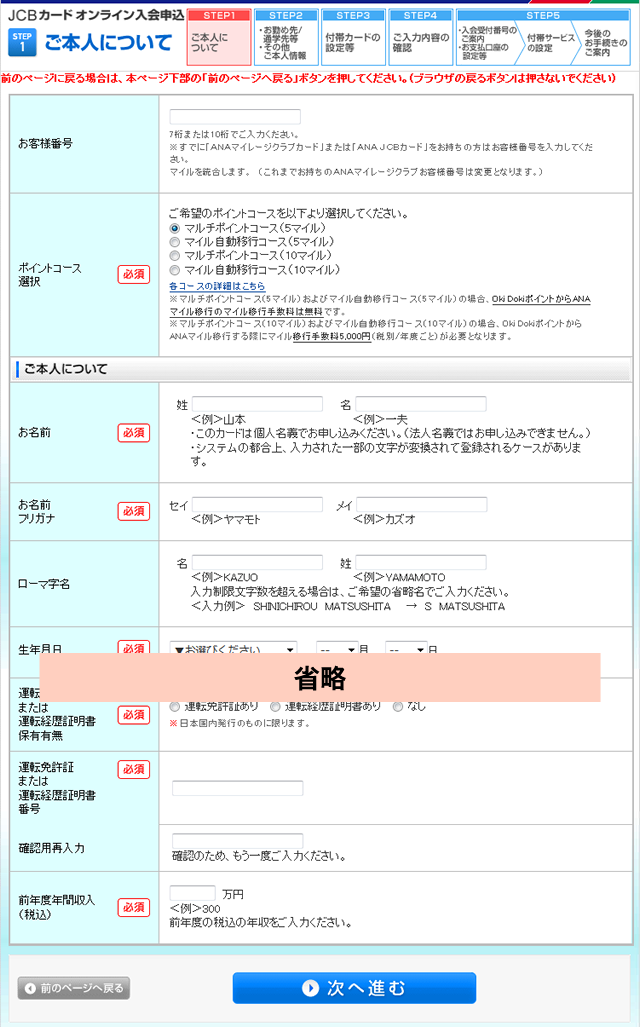Click the お客様番号 input field
The image size is (640, 1027).
pos(235,117)
